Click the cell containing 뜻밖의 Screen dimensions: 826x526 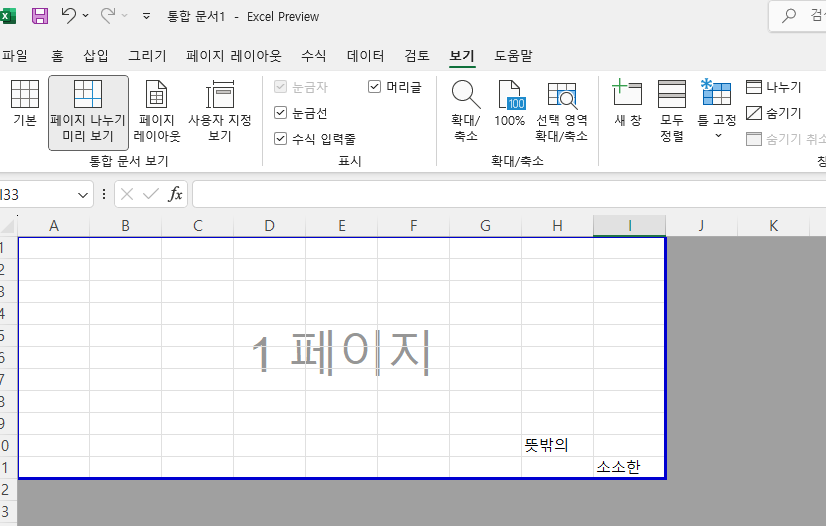[x=557, y=445]
